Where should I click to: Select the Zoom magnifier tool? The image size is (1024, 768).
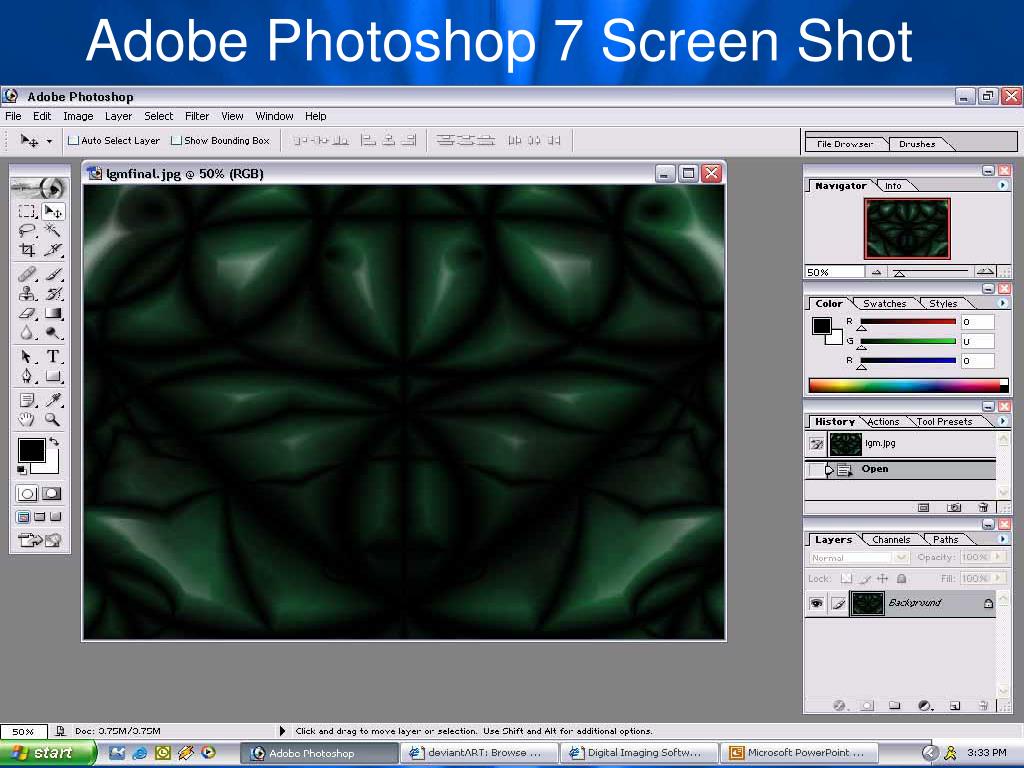point(53,419)
